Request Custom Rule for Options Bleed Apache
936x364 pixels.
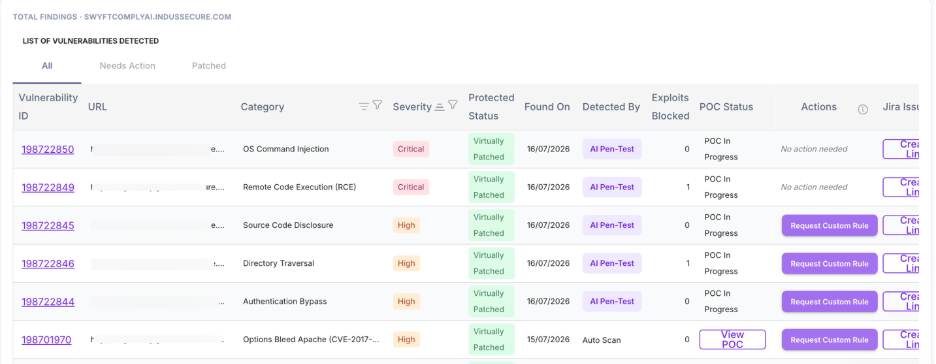pyautogui.click(x=829, y=340)
